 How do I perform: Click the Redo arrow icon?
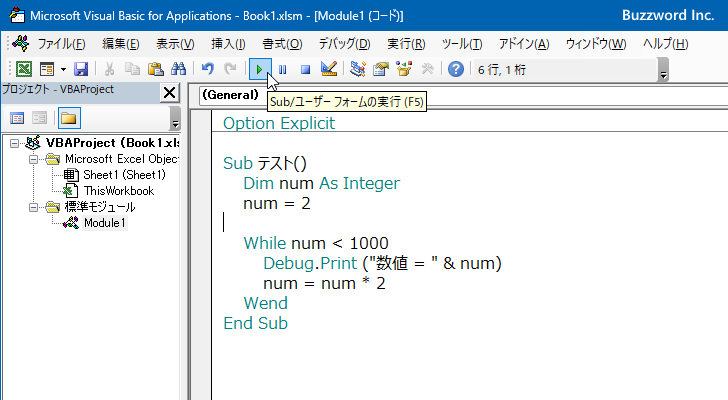[x=230, y=70]
